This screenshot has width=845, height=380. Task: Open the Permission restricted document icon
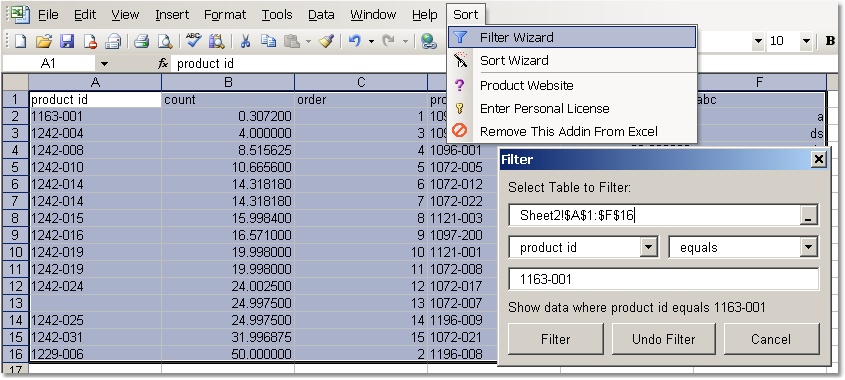[x=90, y=41]
